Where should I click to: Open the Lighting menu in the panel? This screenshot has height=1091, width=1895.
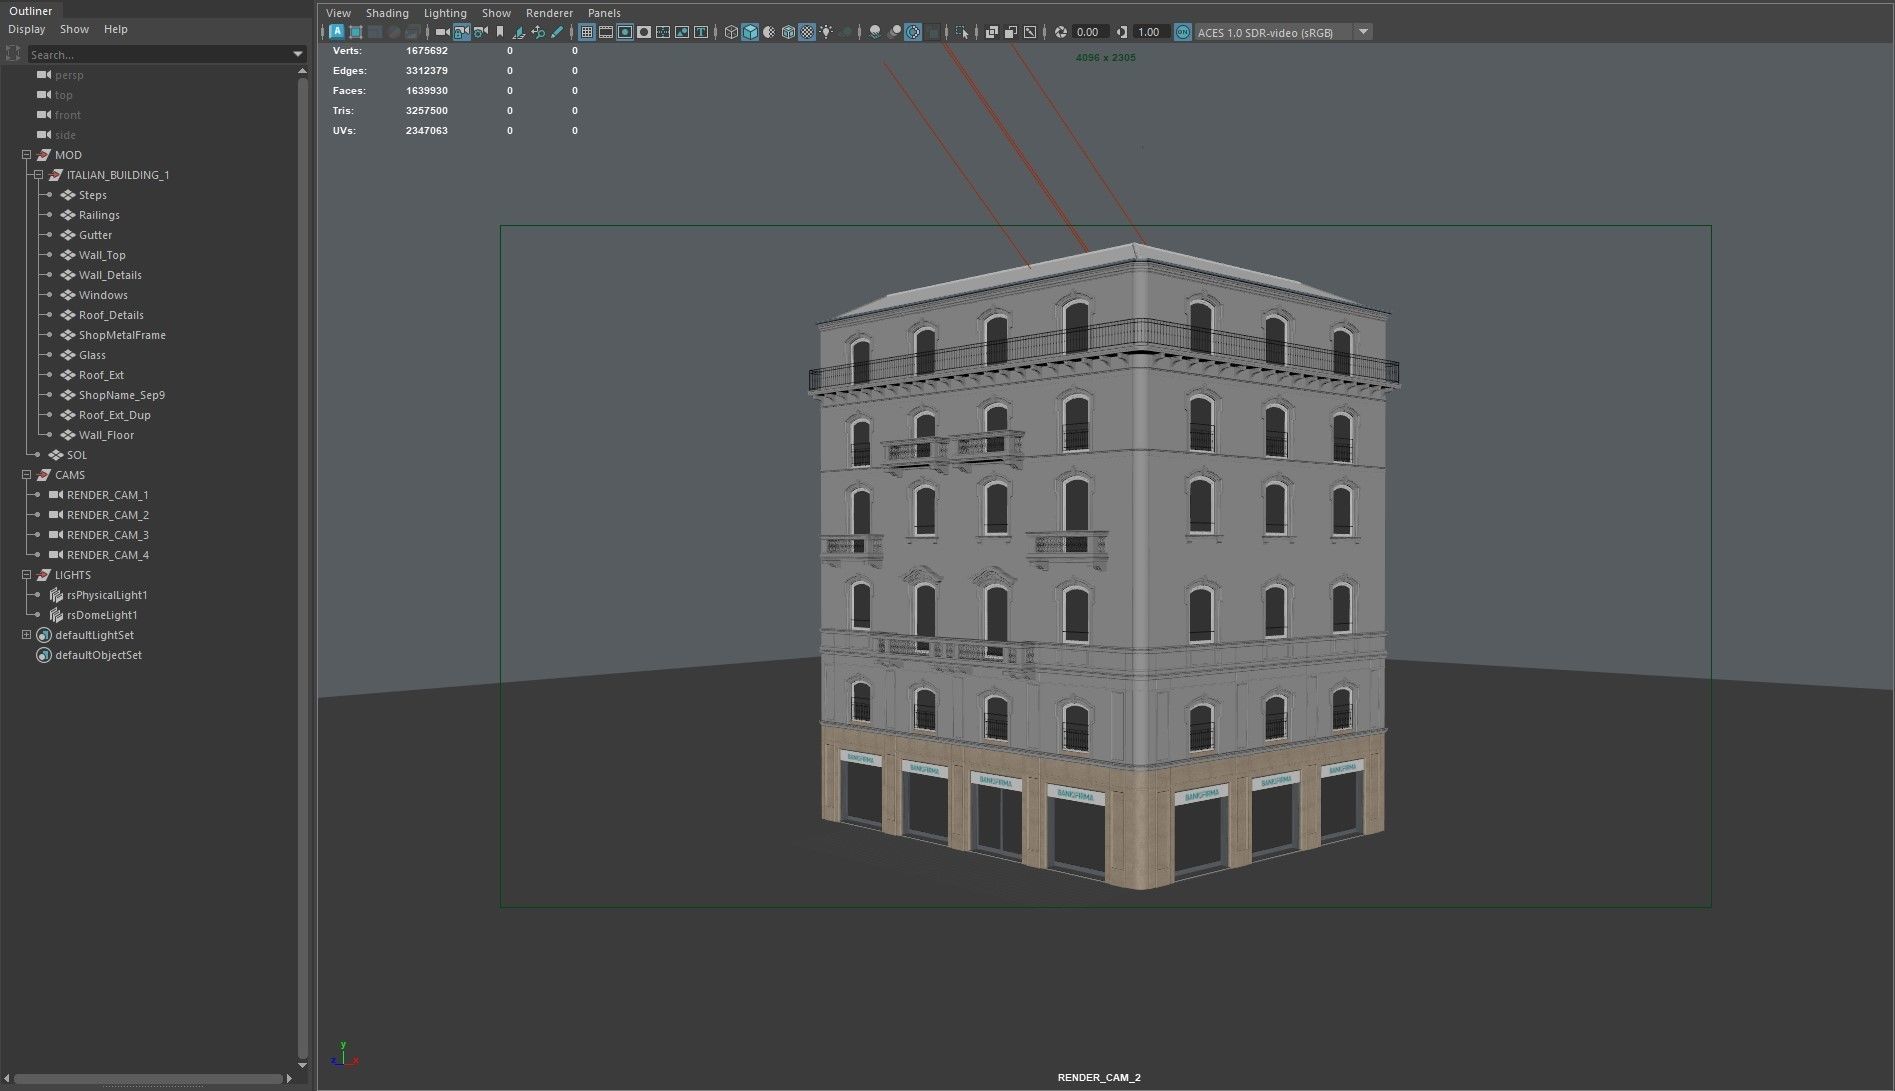(445, 13)
